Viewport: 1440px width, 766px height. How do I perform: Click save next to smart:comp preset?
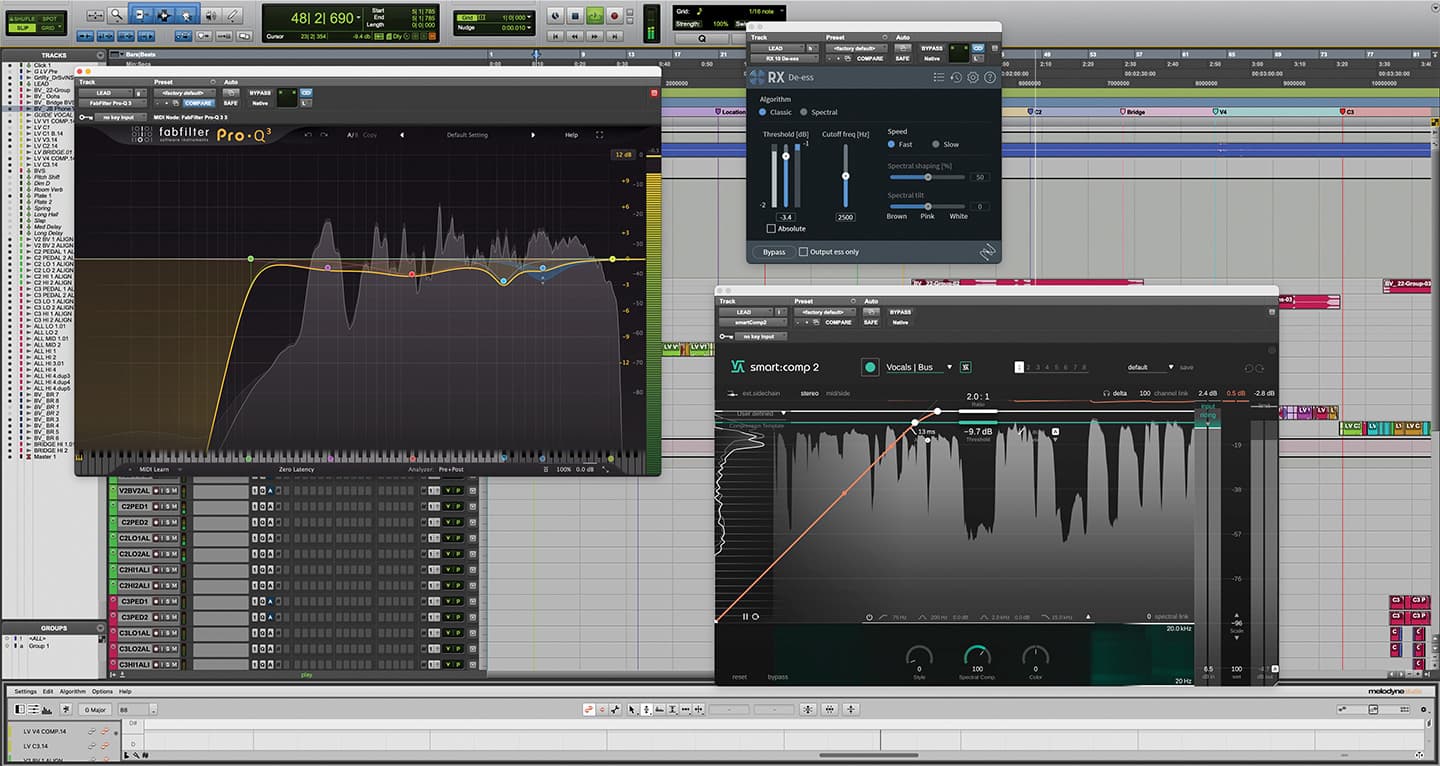1186,367
